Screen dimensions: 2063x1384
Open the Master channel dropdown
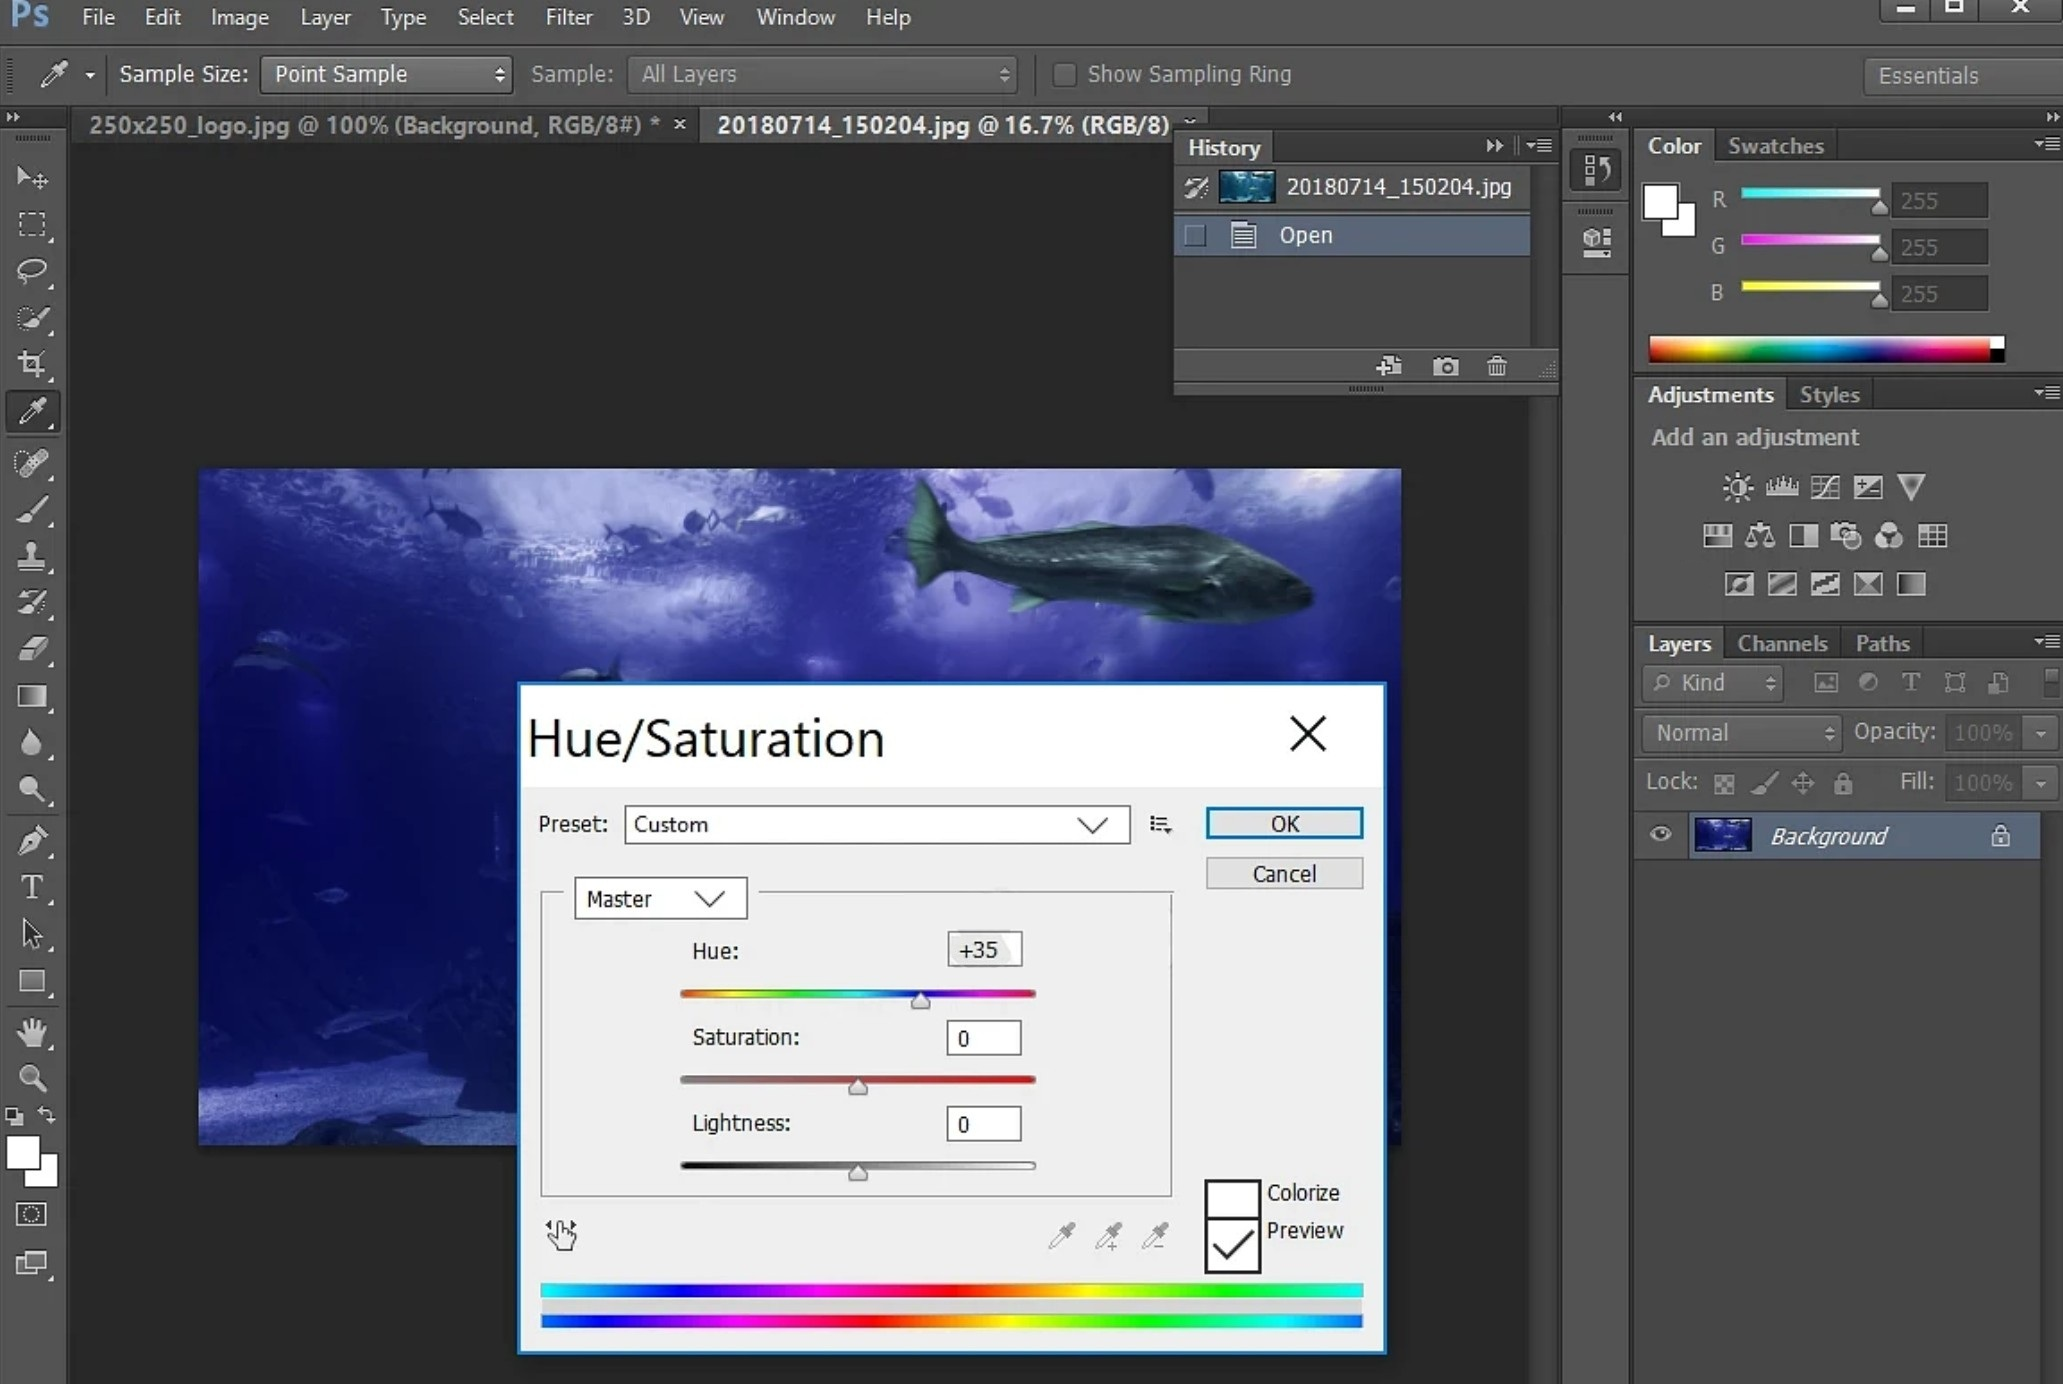point(660,898)
